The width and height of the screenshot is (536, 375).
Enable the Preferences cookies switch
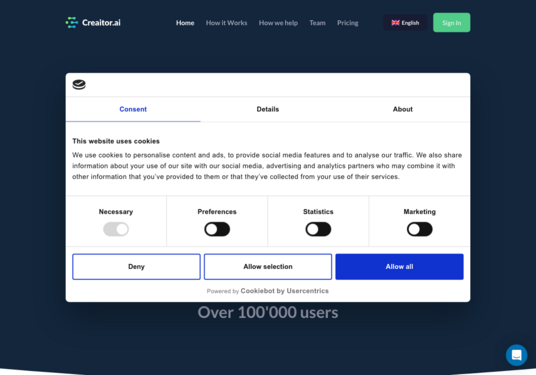coord(217,229)
